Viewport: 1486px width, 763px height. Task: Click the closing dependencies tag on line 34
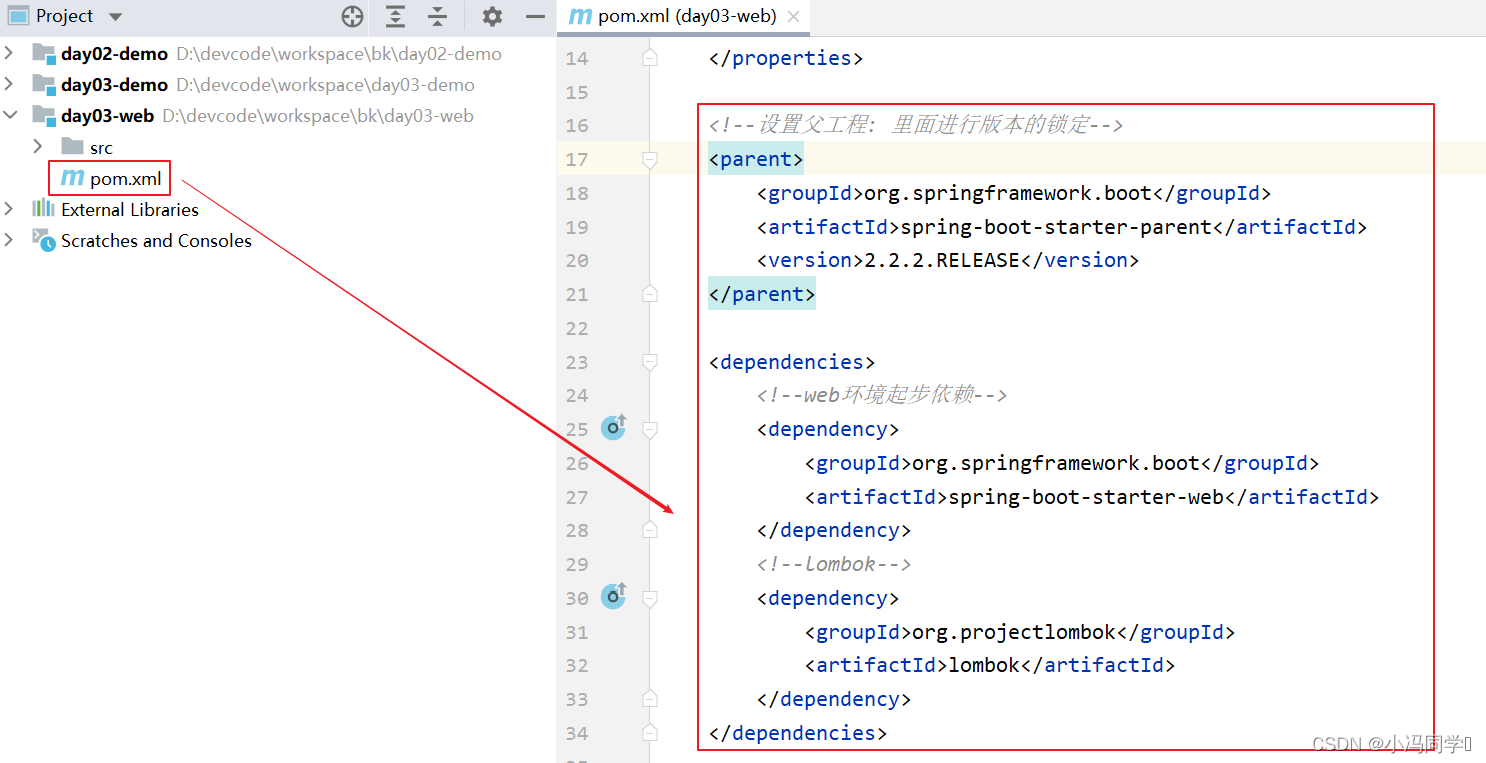point(798,733)
